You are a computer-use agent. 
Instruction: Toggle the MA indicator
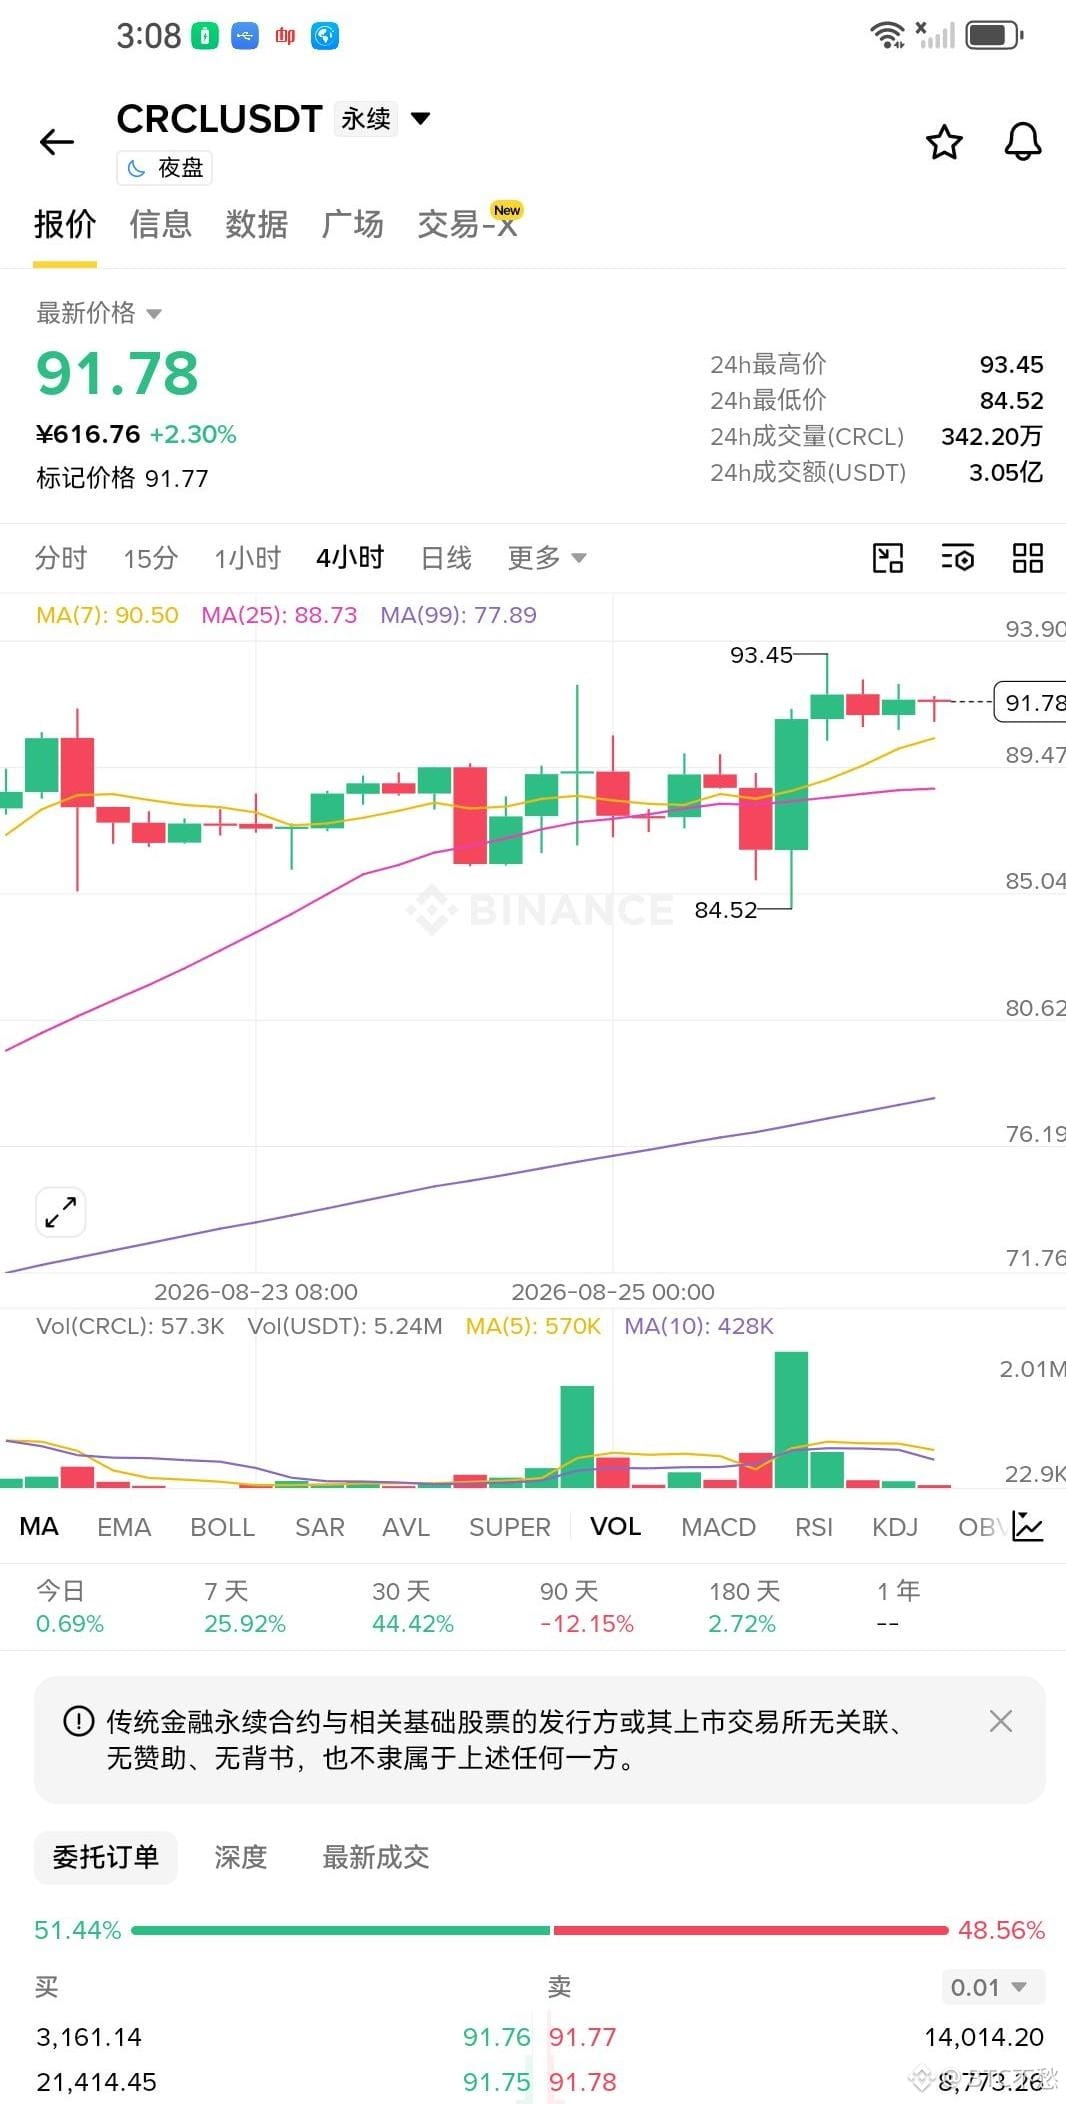[x=39, y=1527]
